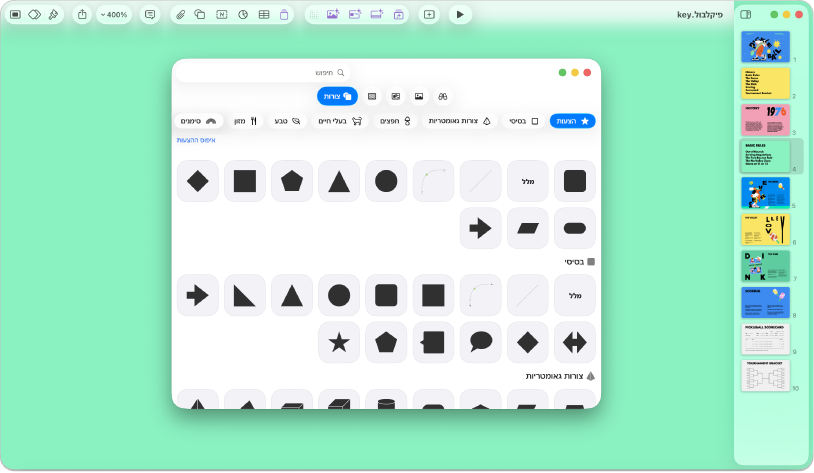The image size is (814, 473).
Task: Open the share icon in toolbar
Action: point(82,15)
